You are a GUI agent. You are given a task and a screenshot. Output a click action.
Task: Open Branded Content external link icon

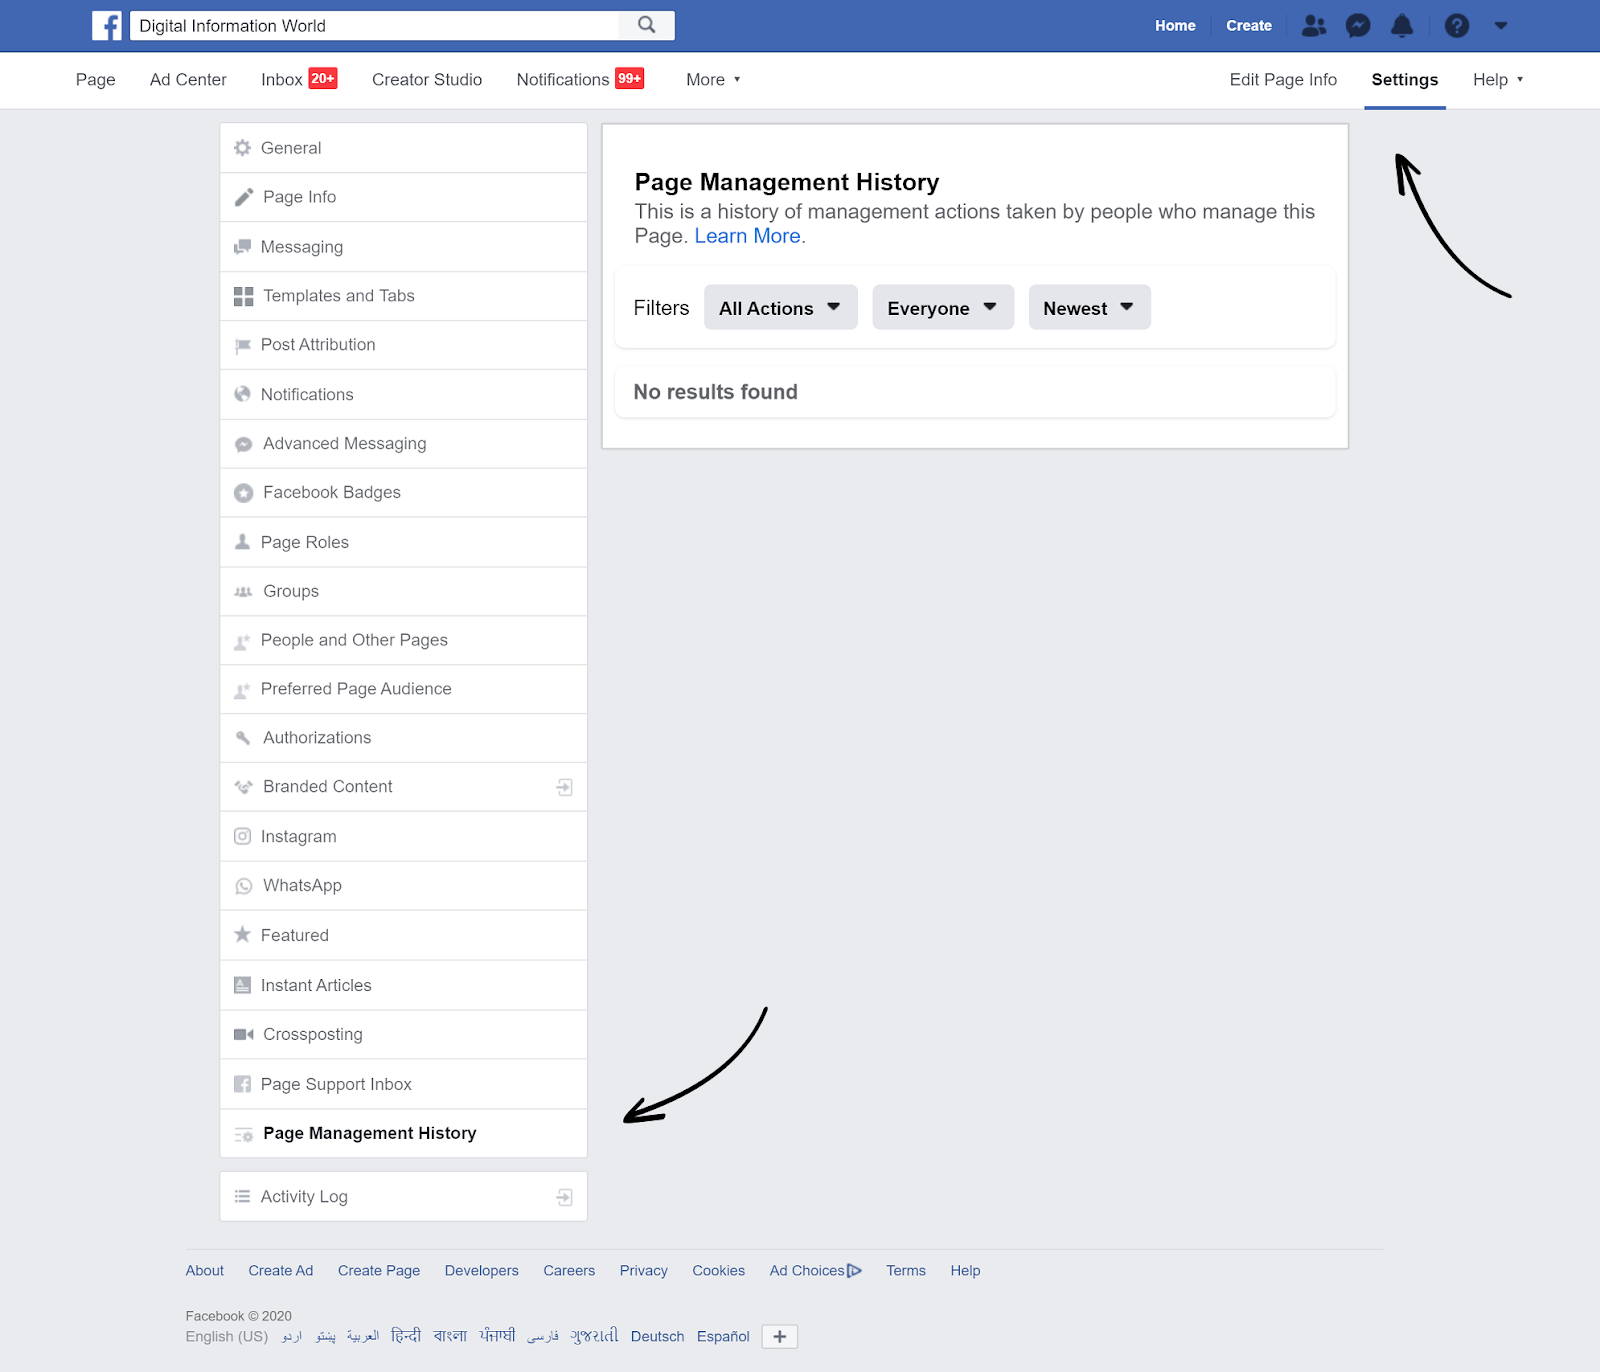564,787
